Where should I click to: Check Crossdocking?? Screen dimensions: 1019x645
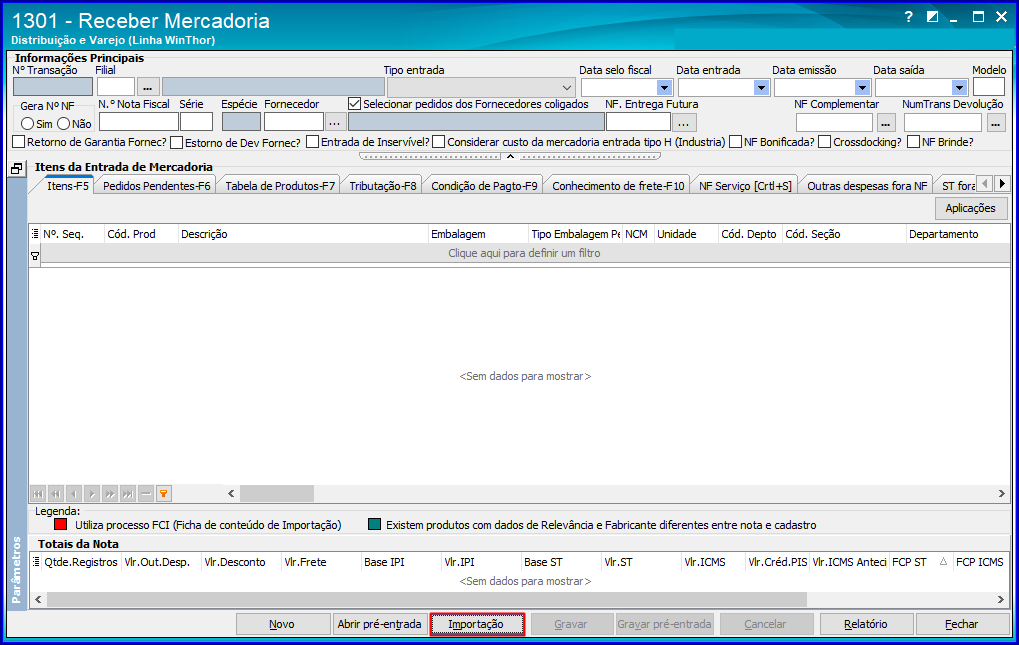pos(824,142)
